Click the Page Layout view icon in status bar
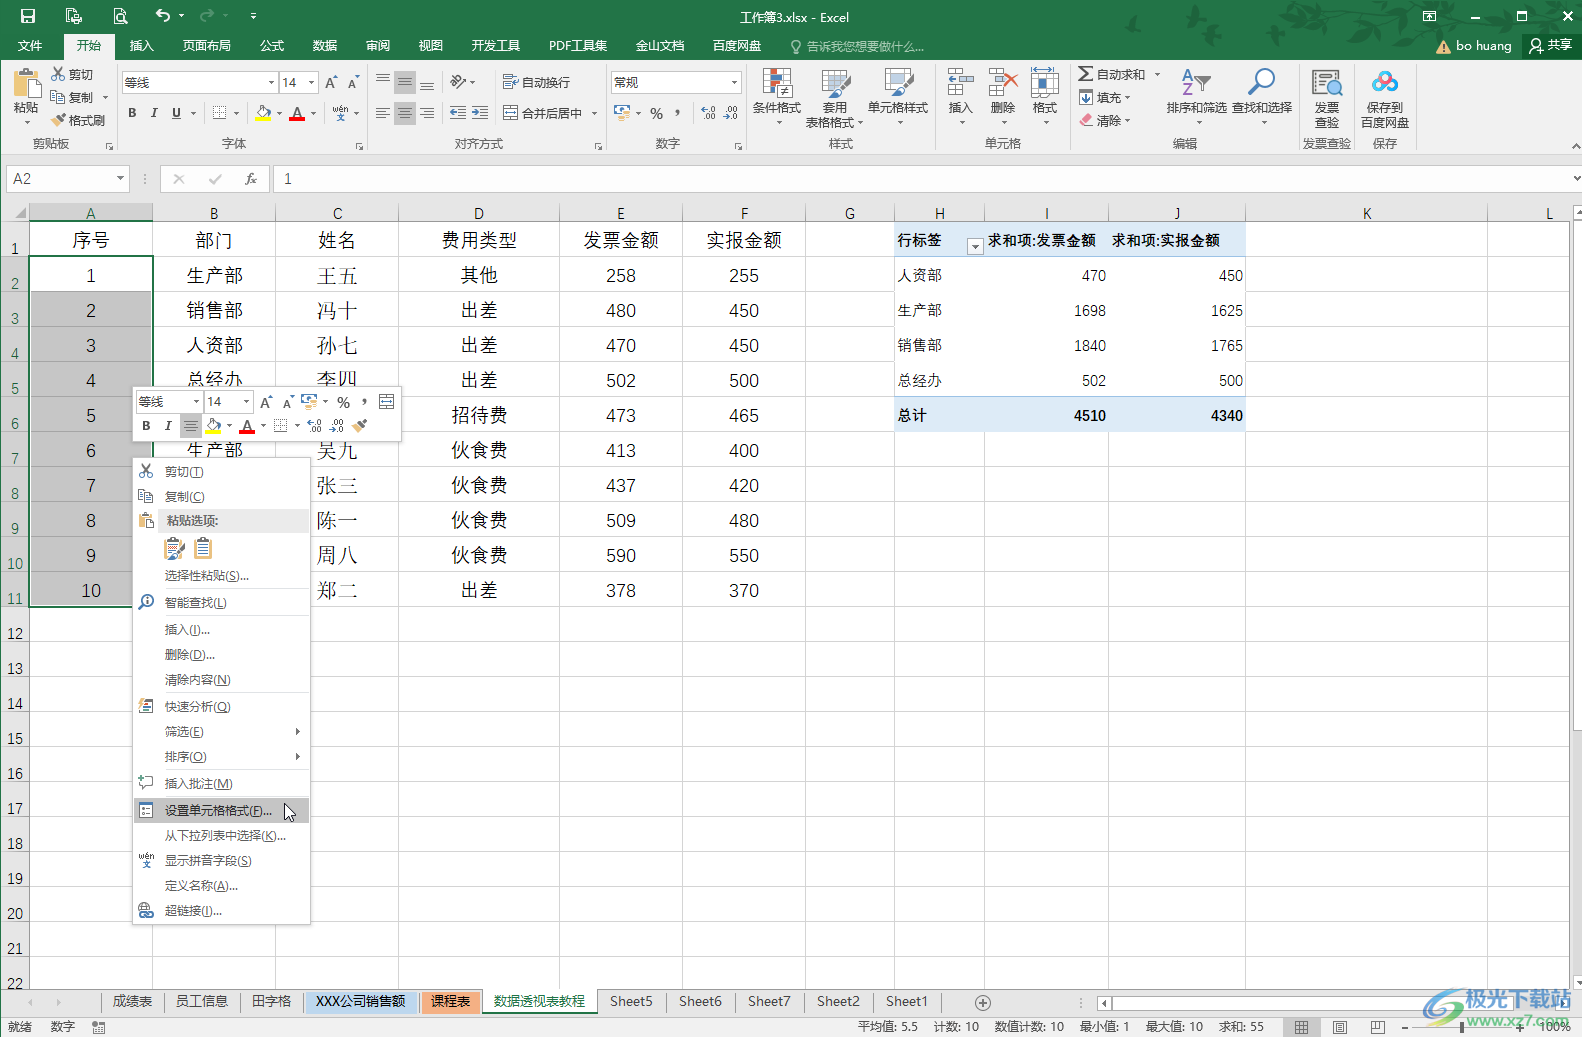The width and height of the screenshot is (1582, 1037). (1340, 1027)
